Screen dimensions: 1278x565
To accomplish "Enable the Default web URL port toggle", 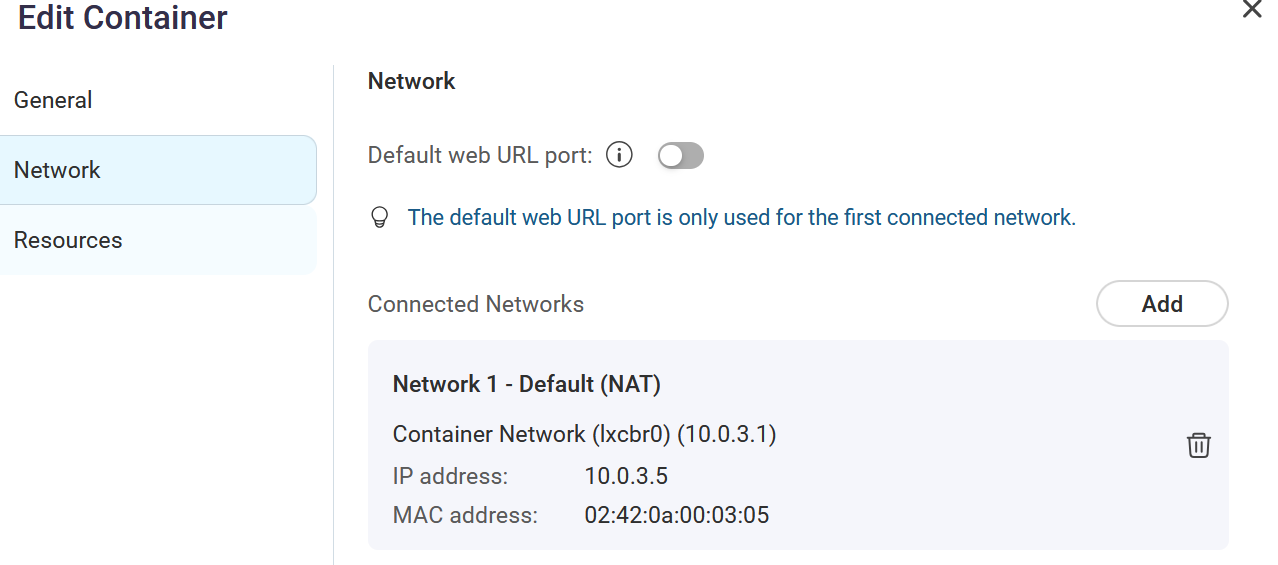I will point(681,156).
